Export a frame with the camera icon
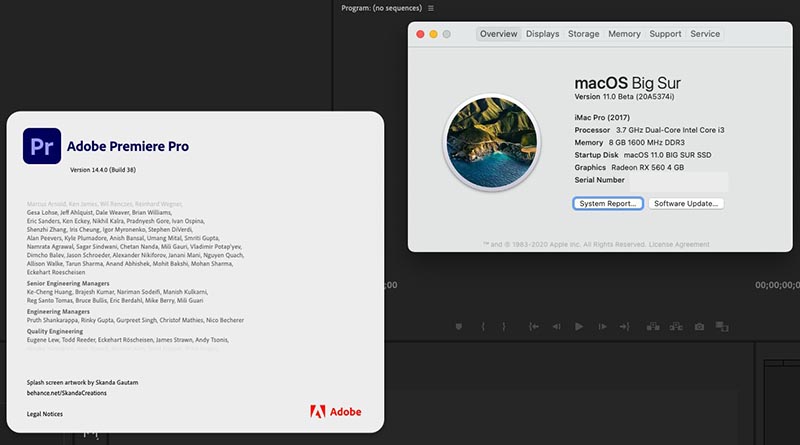Image resolution: width=800 pixels, height=445 pixels. point(699,327)
